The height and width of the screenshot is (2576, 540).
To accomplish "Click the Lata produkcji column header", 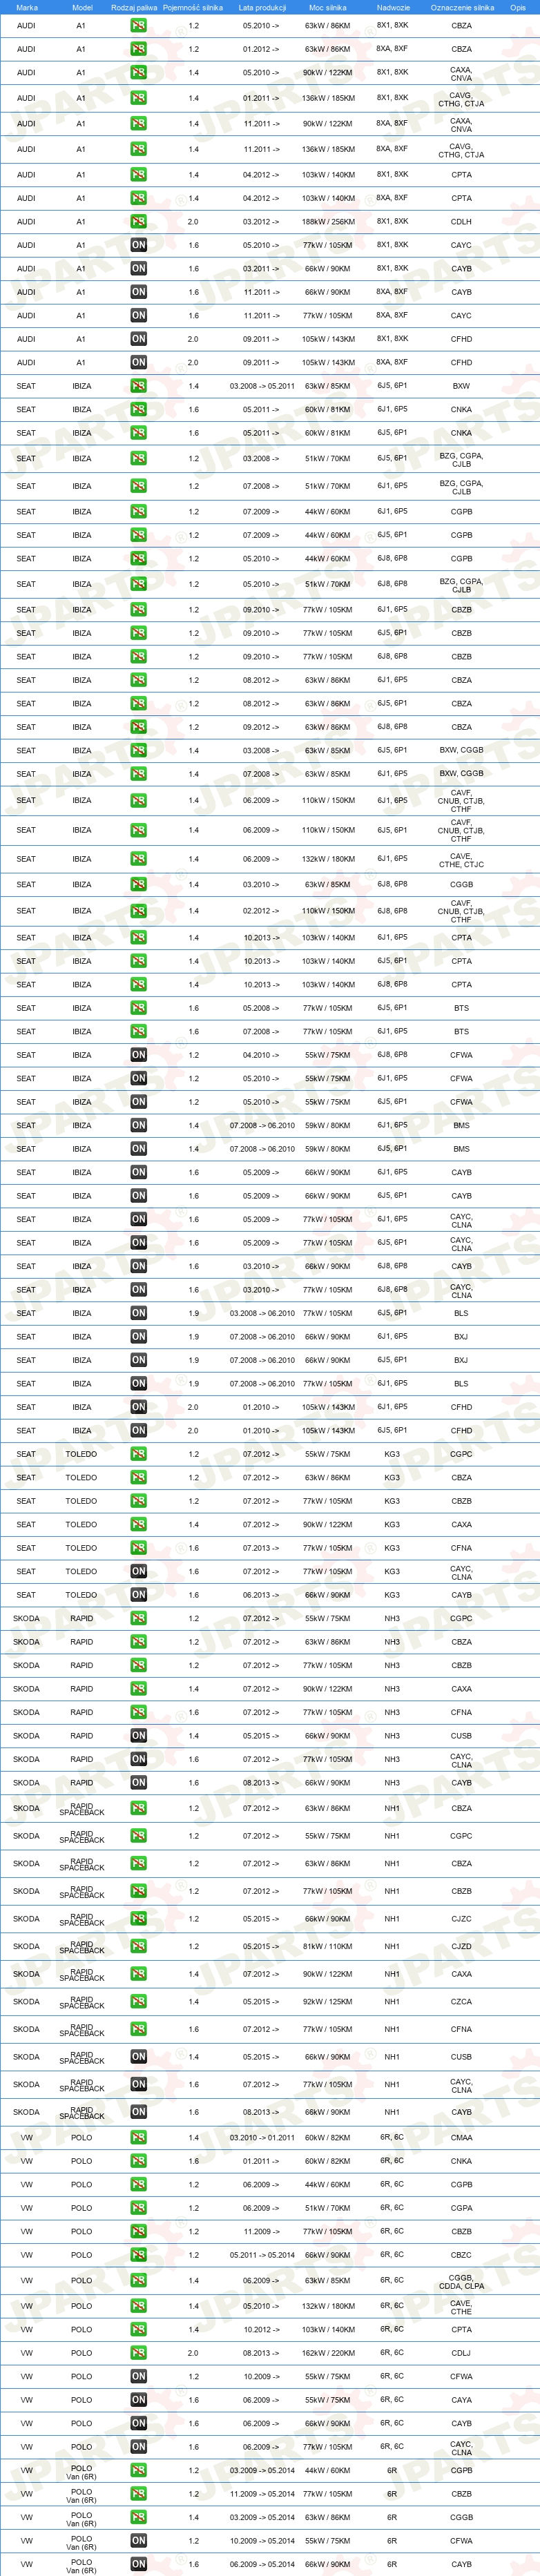I will tap(262, 7).
